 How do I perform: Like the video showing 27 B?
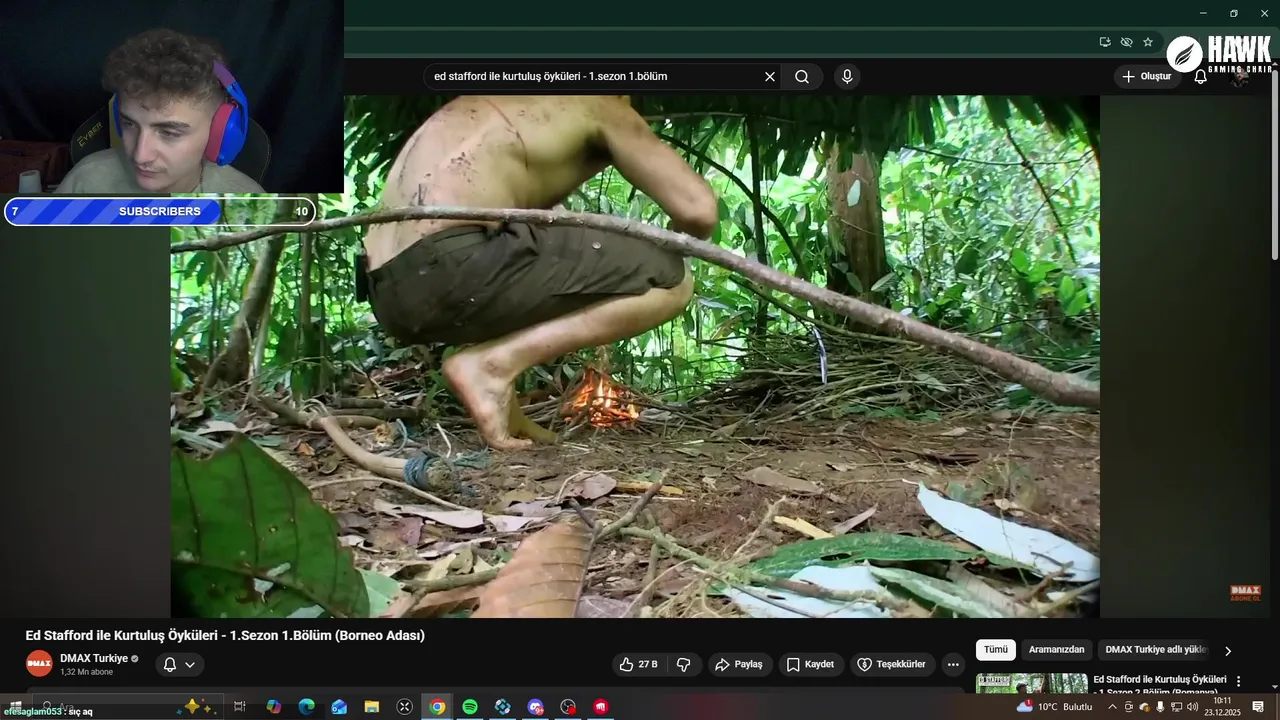(x=639, y=664)
